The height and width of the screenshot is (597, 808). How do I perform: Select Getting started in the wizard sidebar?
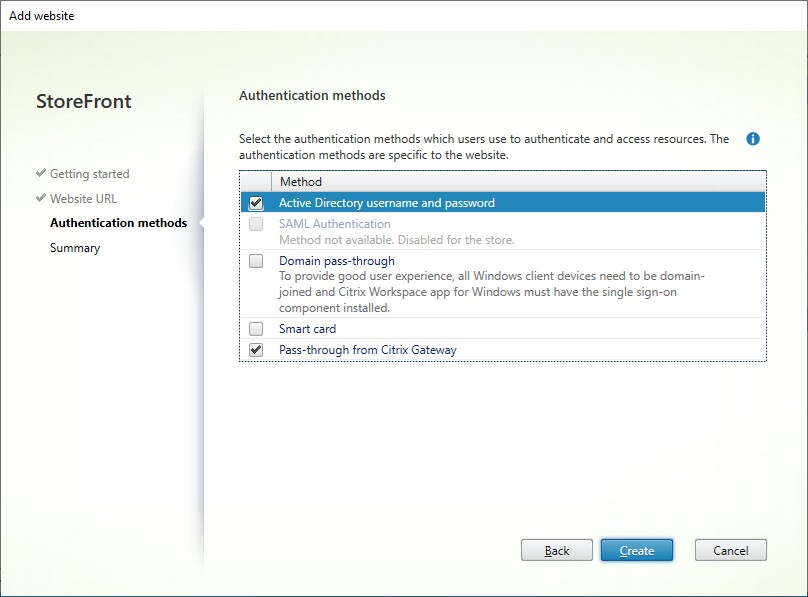click(89, 173)
